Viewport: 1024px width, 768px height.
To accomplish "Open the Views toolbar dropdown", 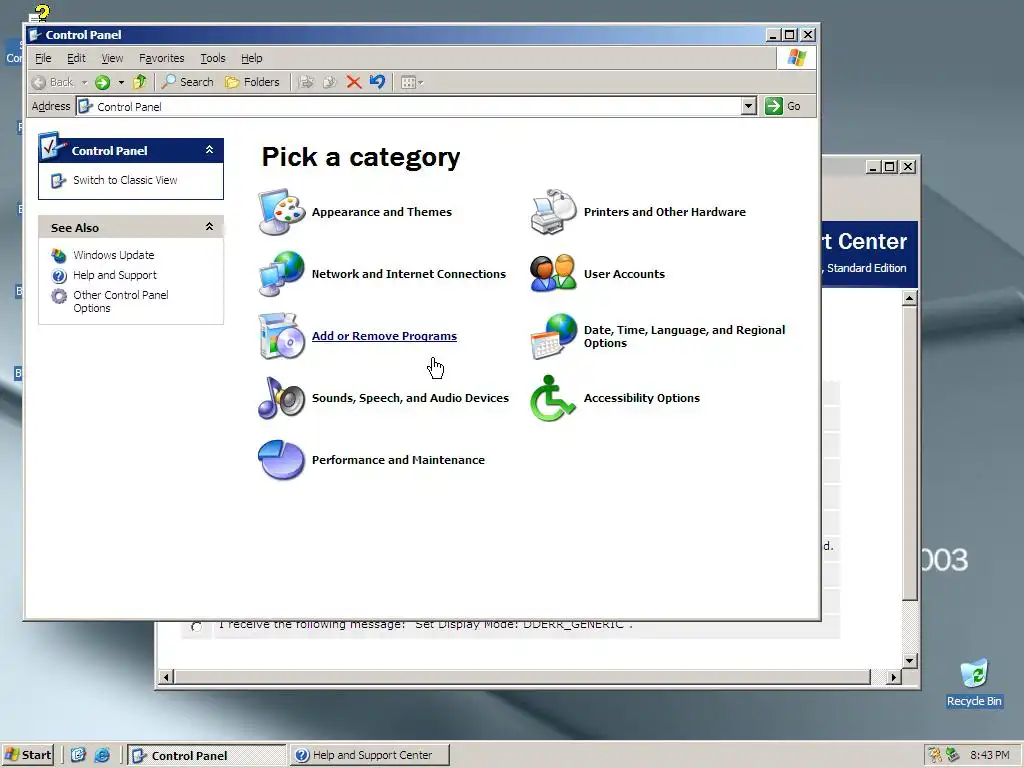I will tap(412, 82).
